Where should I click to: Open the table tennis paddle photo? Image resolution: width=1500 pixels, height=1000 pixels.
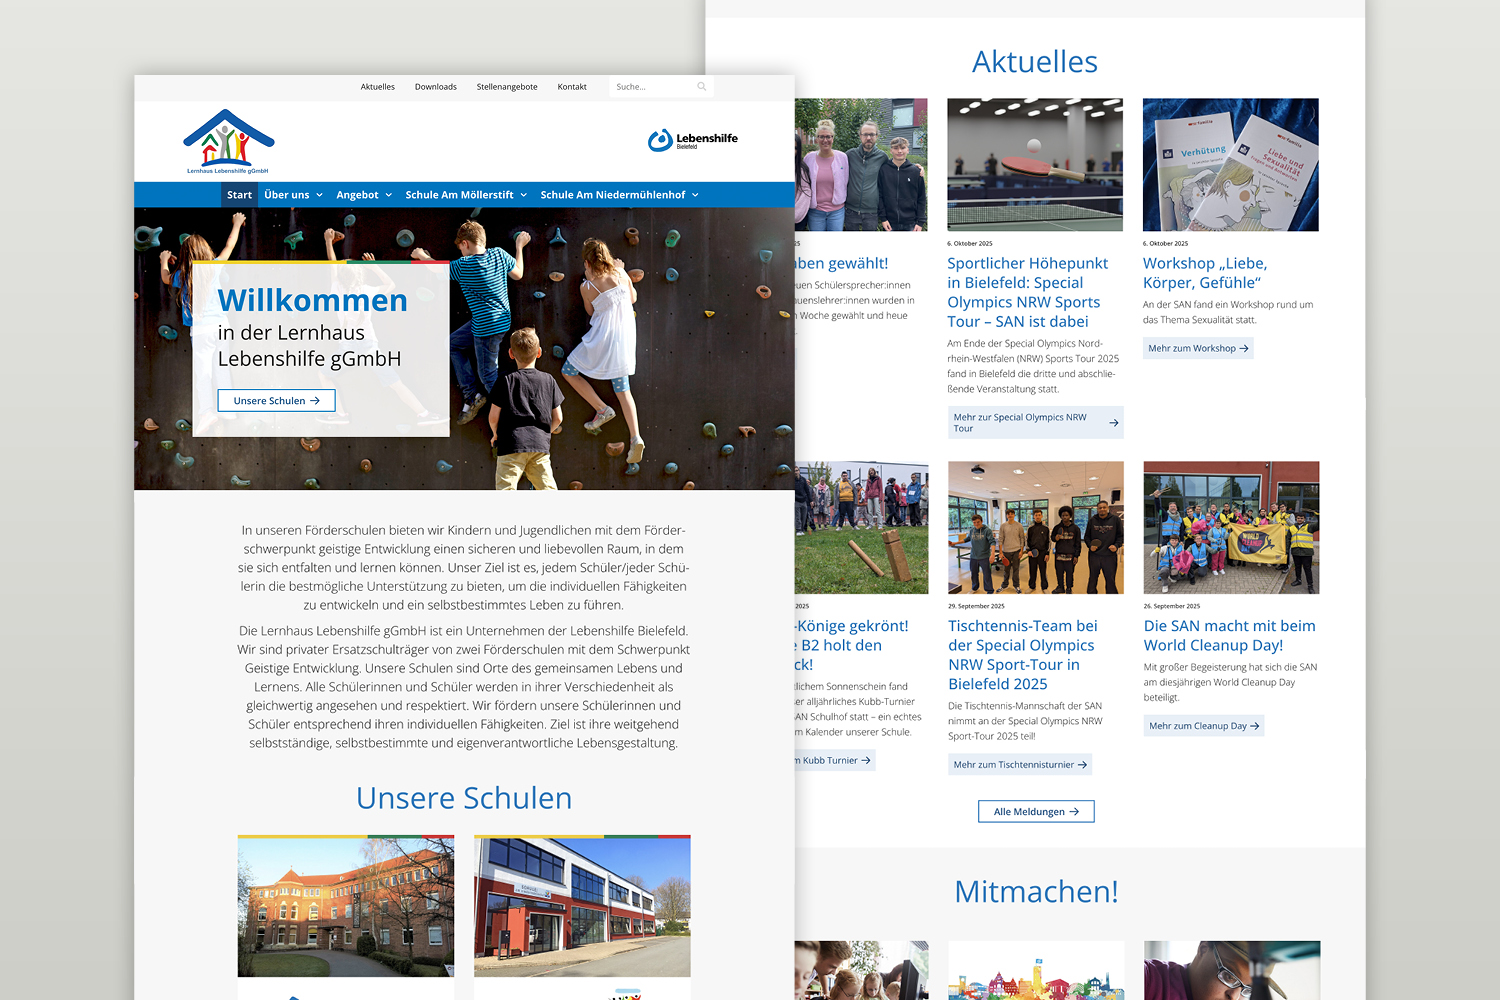[x=1035, y=165]
